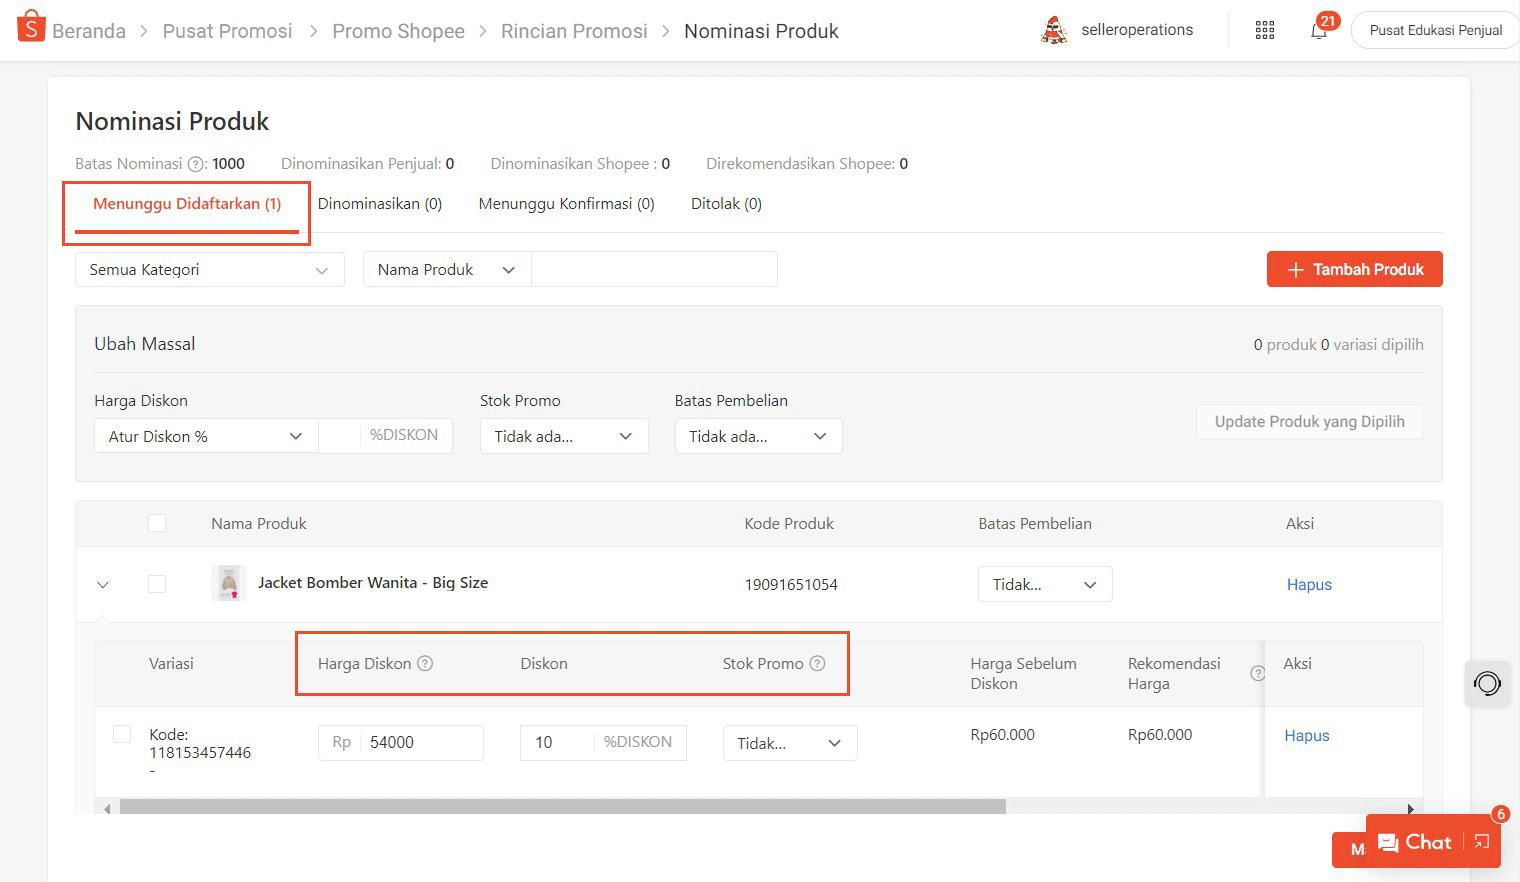The image size is (1520, 882).
Task: Click the Harga Diskon price input field
Action: tap(420, 742)
